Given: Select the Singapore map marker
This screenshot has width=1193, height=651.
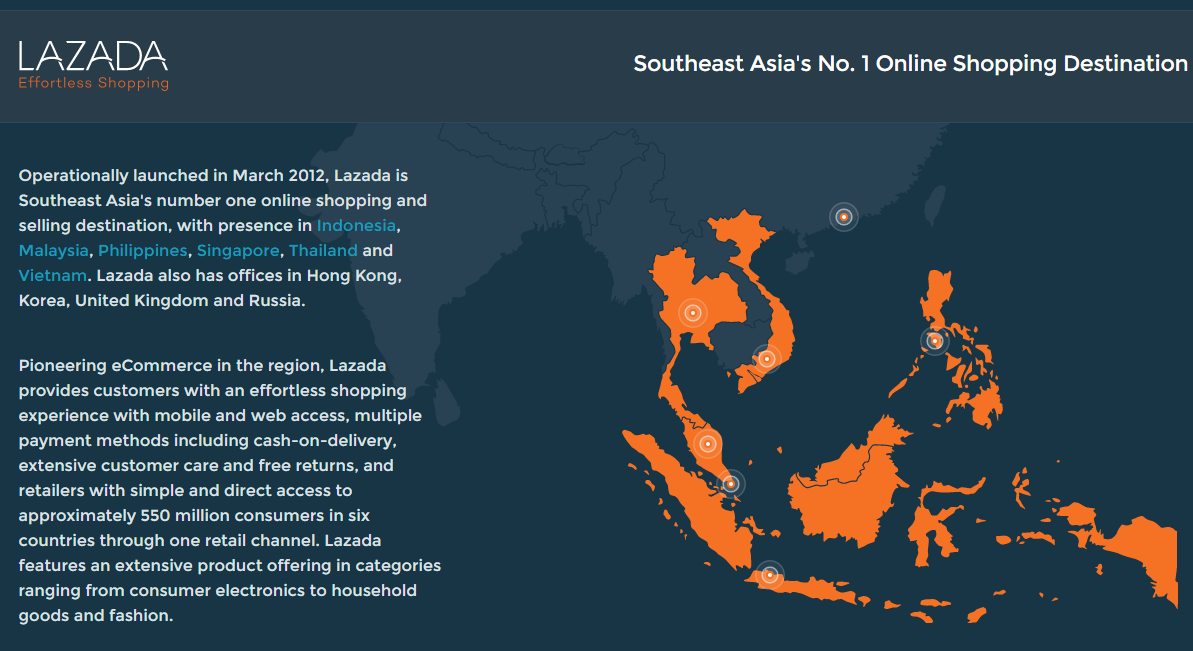Looking at the screenshot, I should (x=730, y=484).
